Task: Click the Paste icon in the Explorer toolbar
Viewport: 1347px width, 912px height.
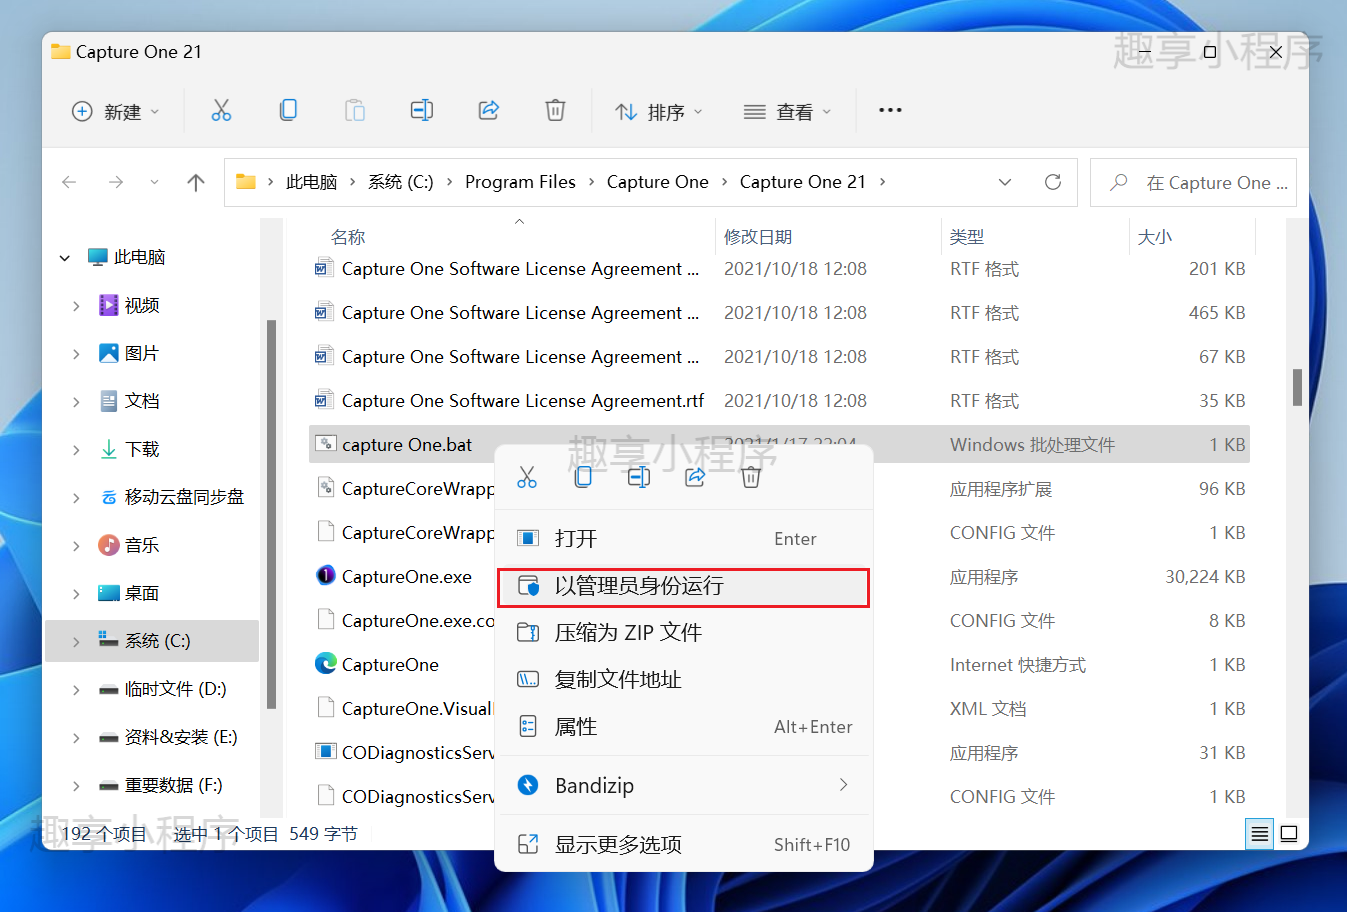Action: (355, 111)
